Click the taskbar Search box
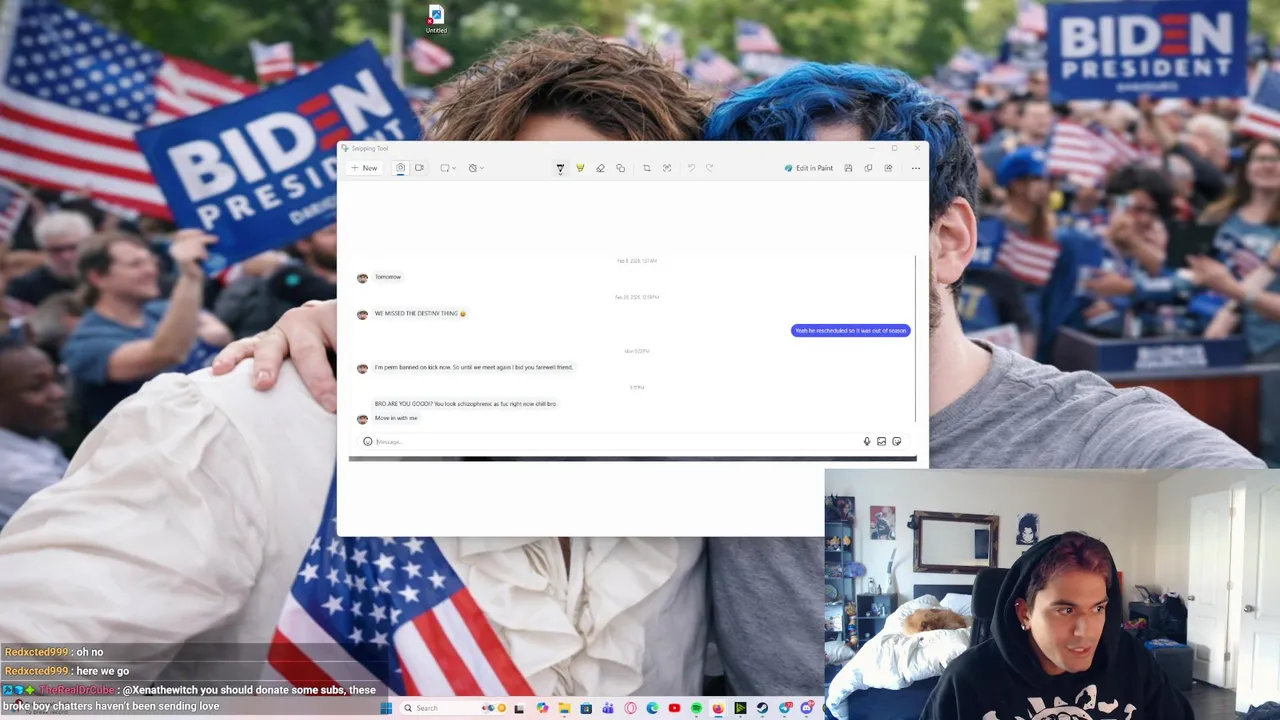 tap(453, 708)
